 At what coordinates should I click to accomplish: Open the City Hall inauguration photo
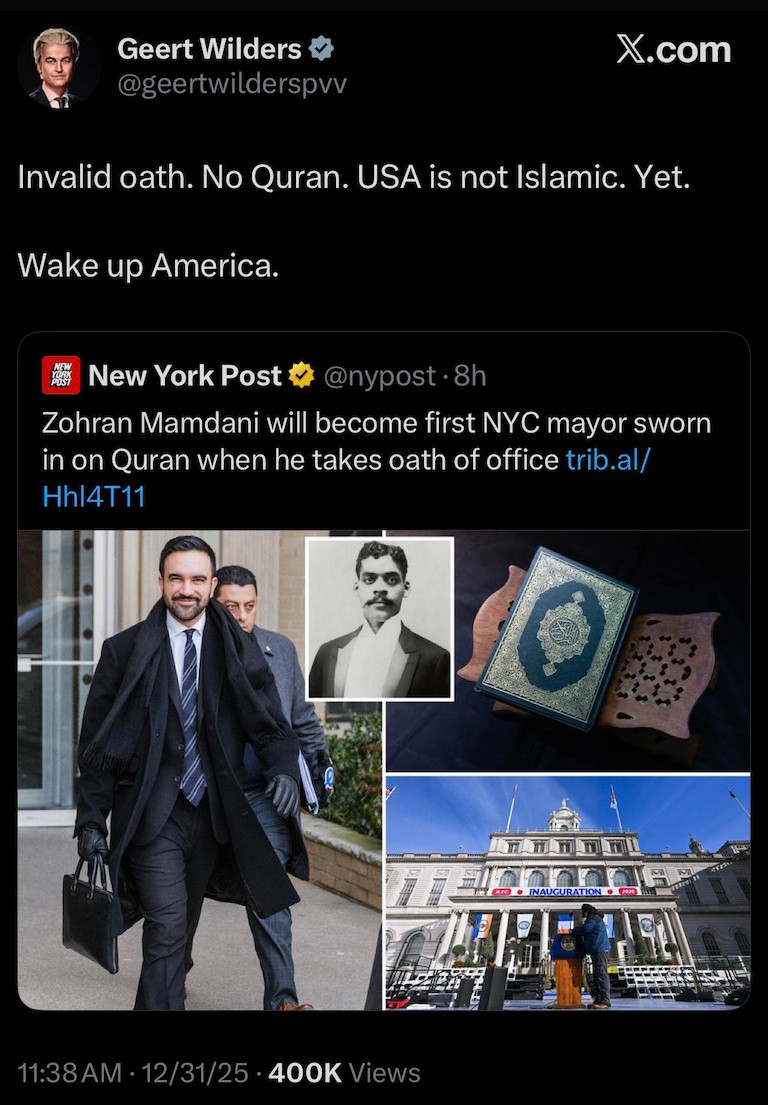(x=568, y=893)
